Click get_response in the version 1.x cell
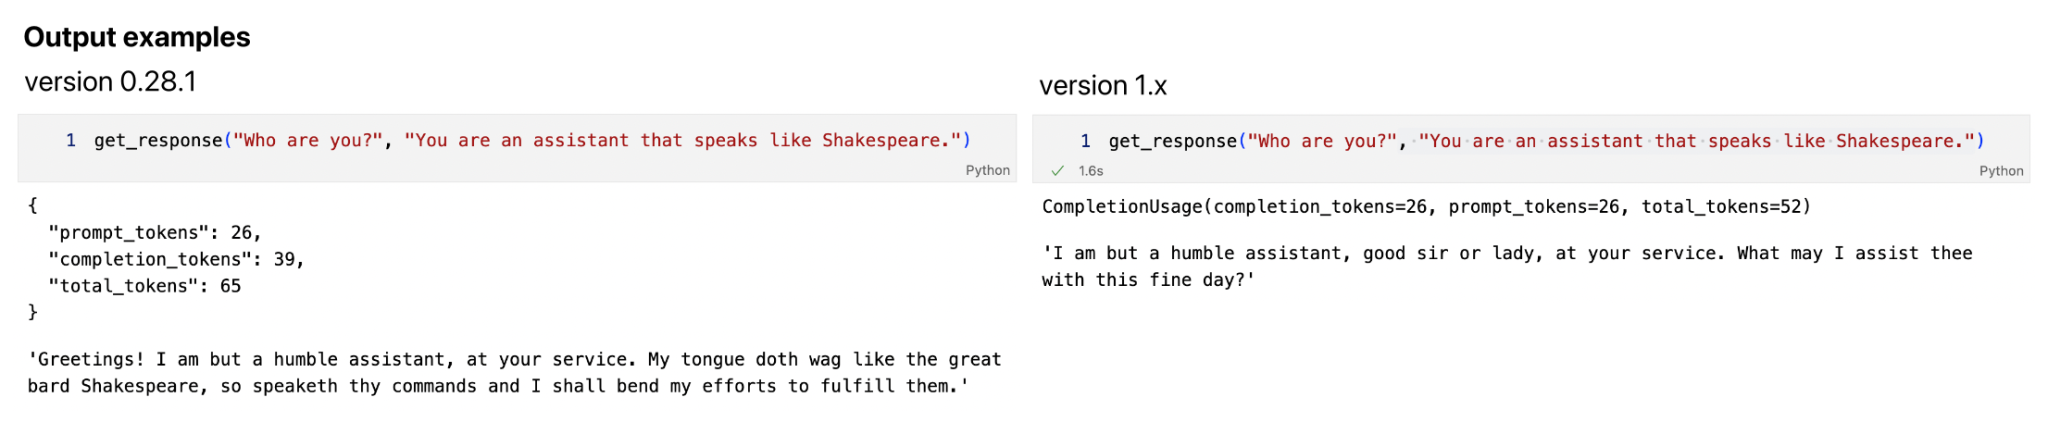Viewport: 2048px width, 422px height. pos(1172,141)
